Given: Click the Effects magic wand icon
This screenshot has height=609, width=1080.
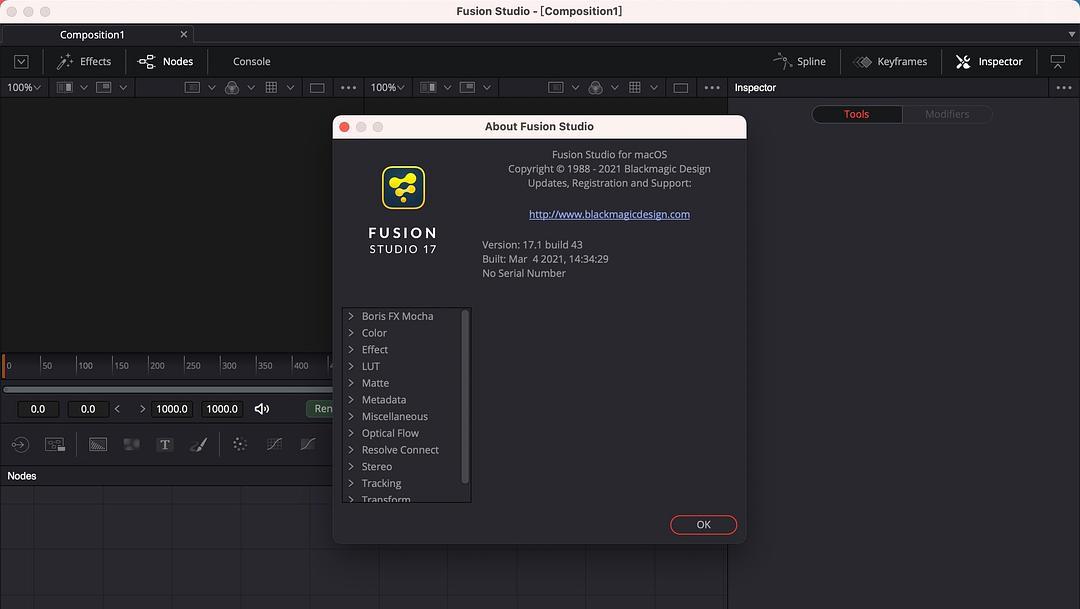Looking at the screenshot, I should click(66, 62).
